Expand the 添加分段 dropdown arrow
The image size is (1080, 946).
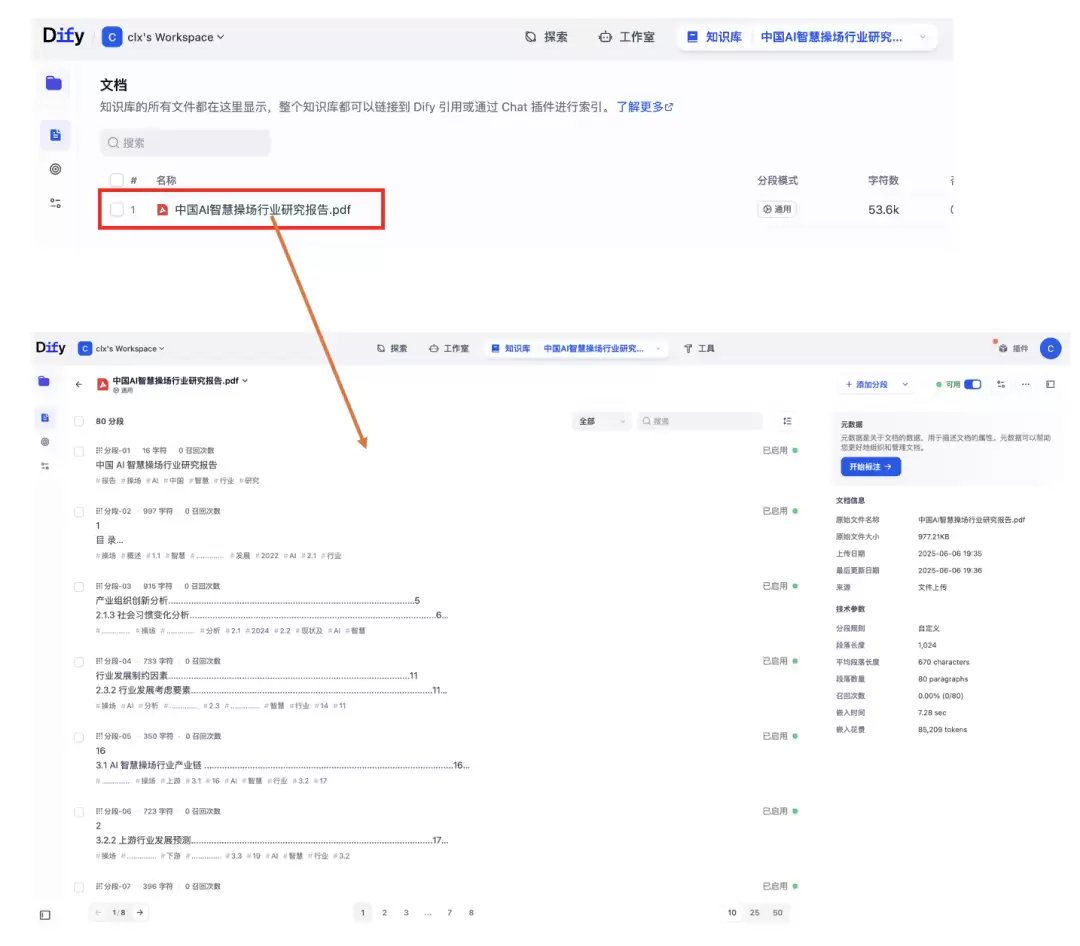[x=905, y=384]
